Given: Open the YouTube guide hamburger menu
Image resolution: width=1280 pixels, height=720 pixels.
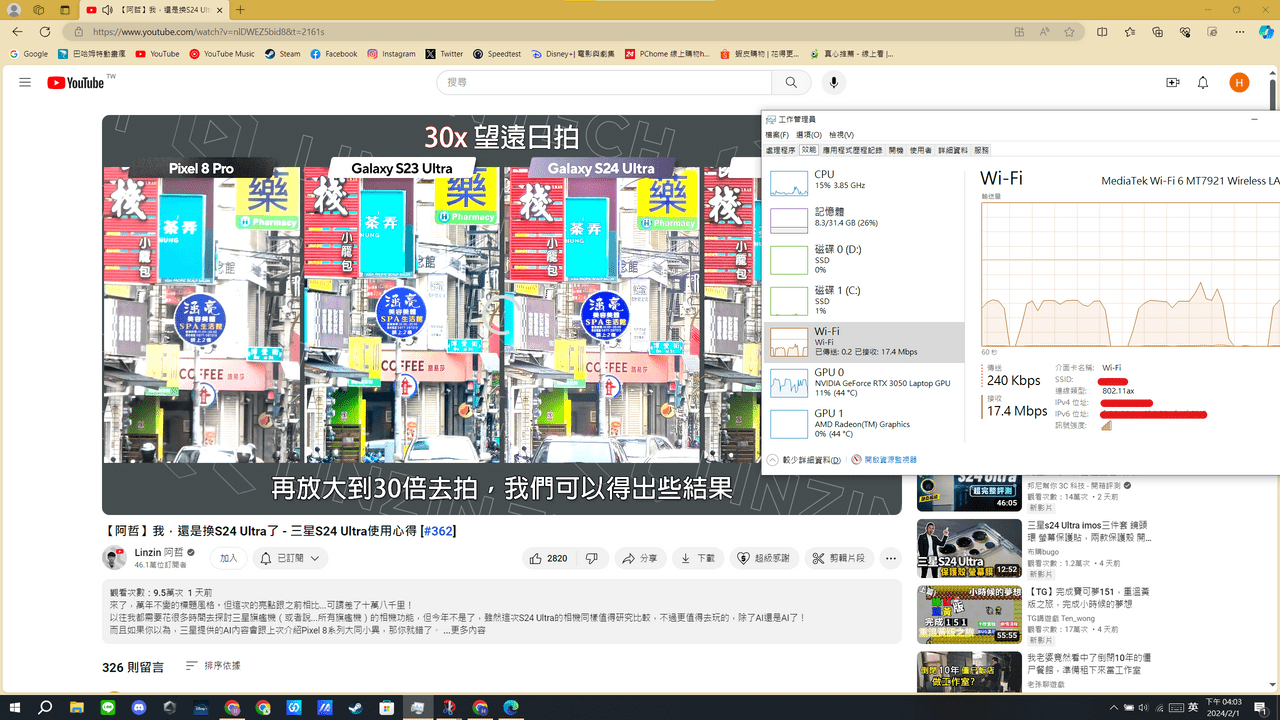Looking at the screenshot, I should (x=25, y=82).
